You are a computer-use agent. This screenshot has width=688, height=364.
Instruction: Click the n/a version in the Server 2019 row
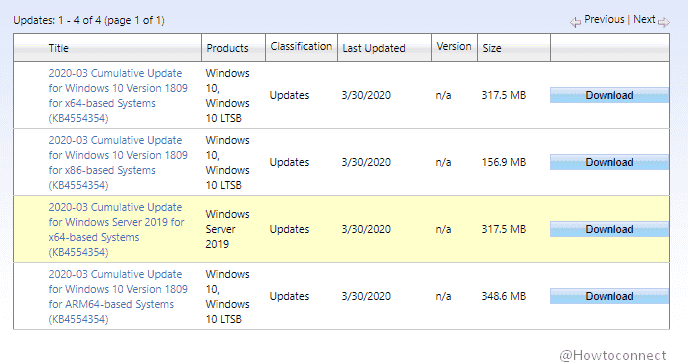click(x=443, y=229)
